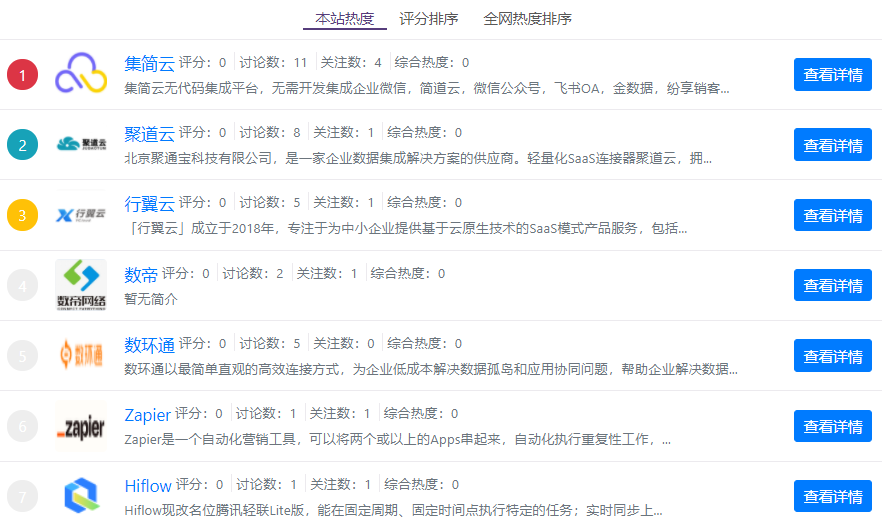882x524 pixels.
Task: Click the 行翼云 logo
Action: (x=81, y=214)
